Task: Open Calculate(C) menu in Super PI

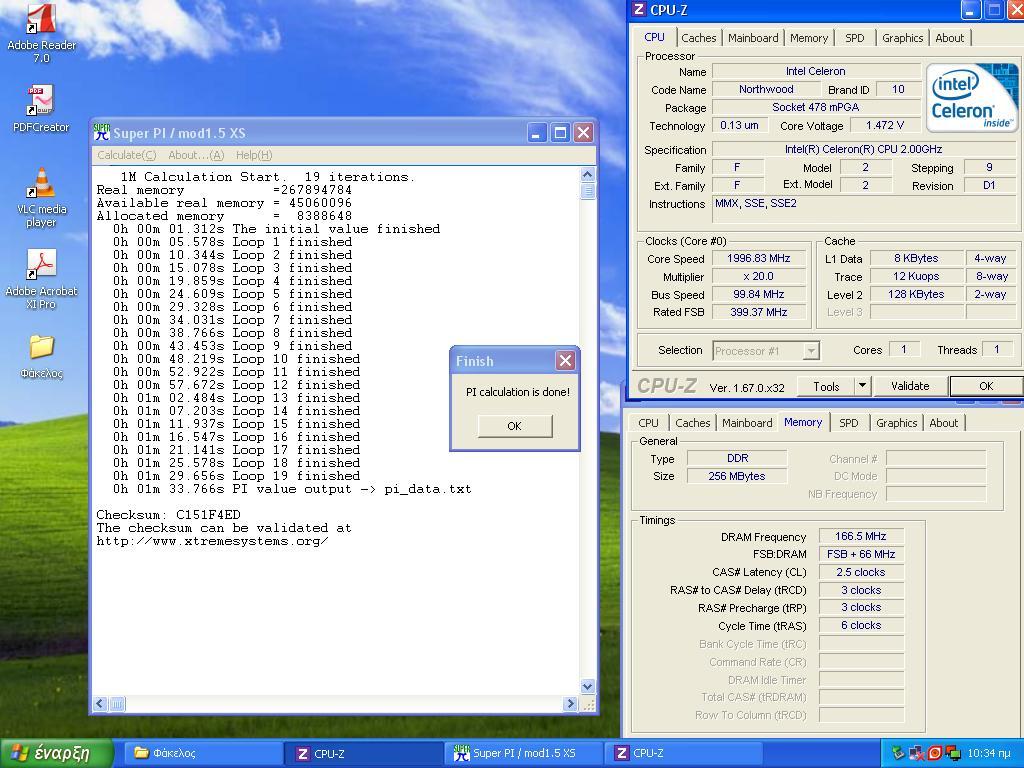Action: [127, 155]
